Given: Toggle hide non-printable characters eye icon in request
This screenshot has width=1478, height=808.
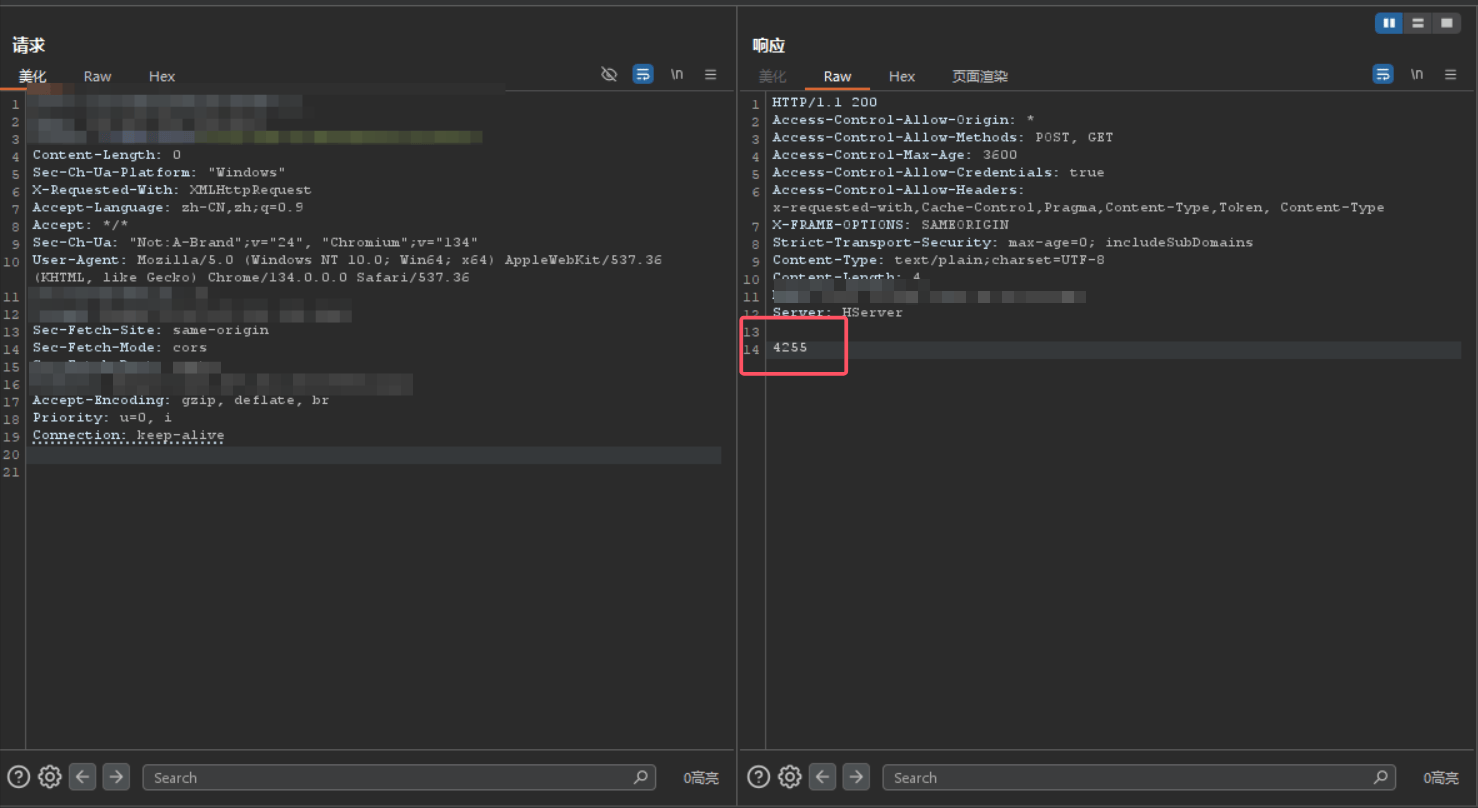Looking at the screenshot, I should 609,75.
